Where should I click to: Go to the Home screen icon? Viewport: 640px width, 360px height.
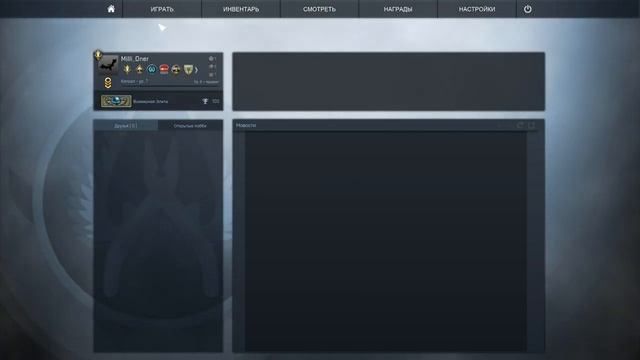pyautogui.click(x=111, y=9)
